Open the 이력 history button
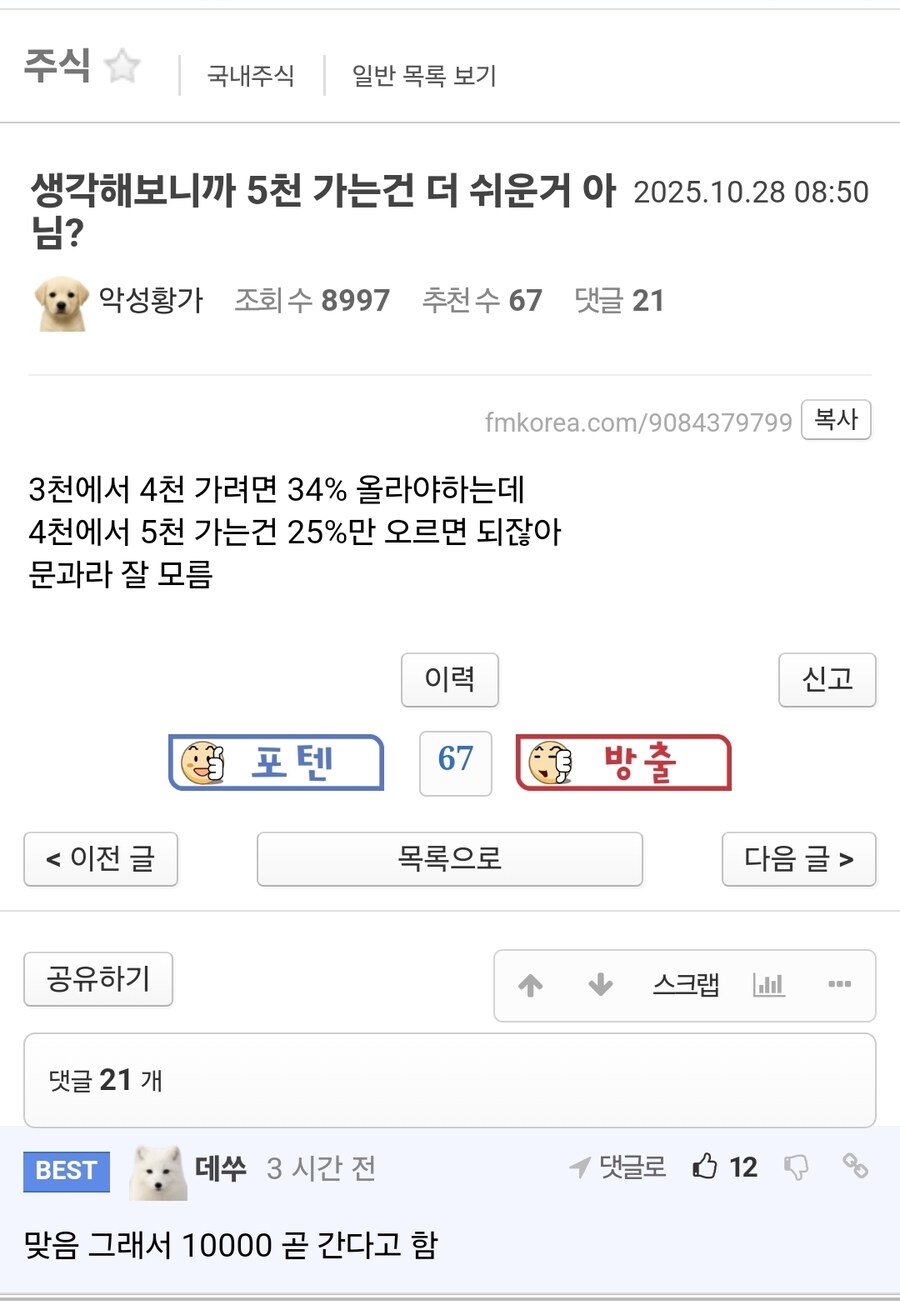 tap(449, 680)
